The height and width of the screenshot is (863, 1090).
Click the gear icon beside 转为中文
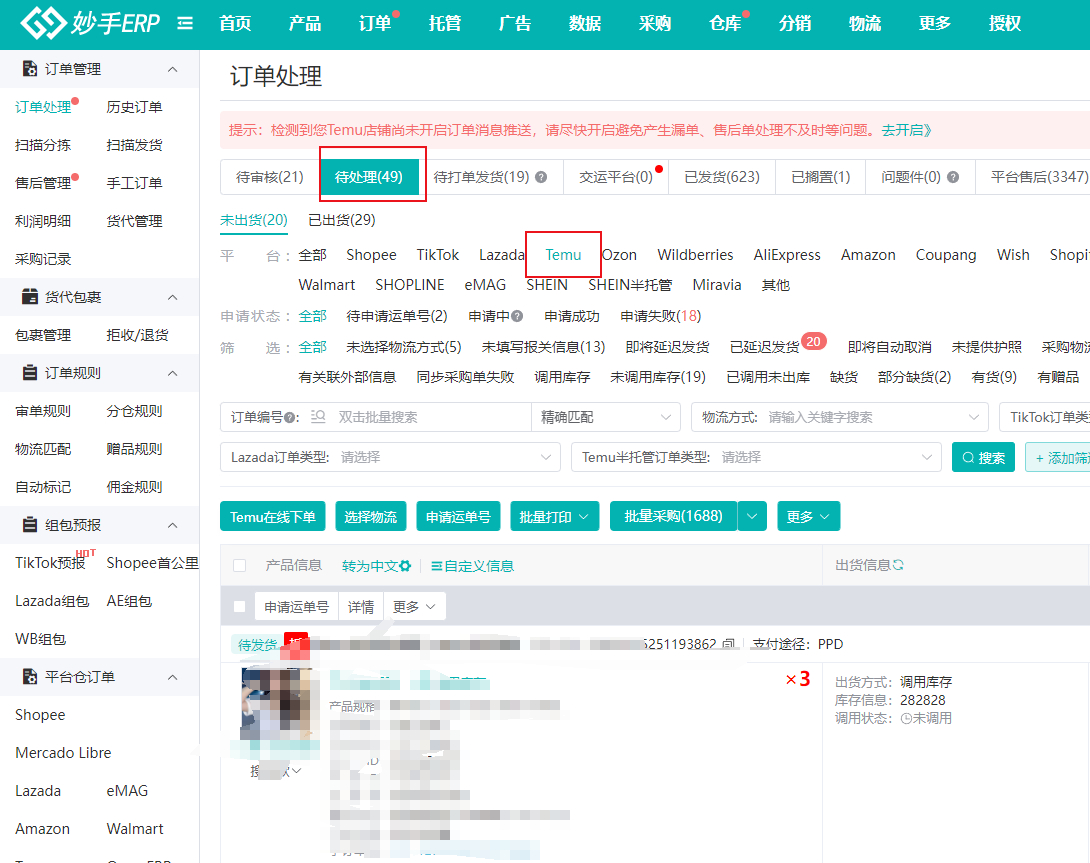[405, 566]
